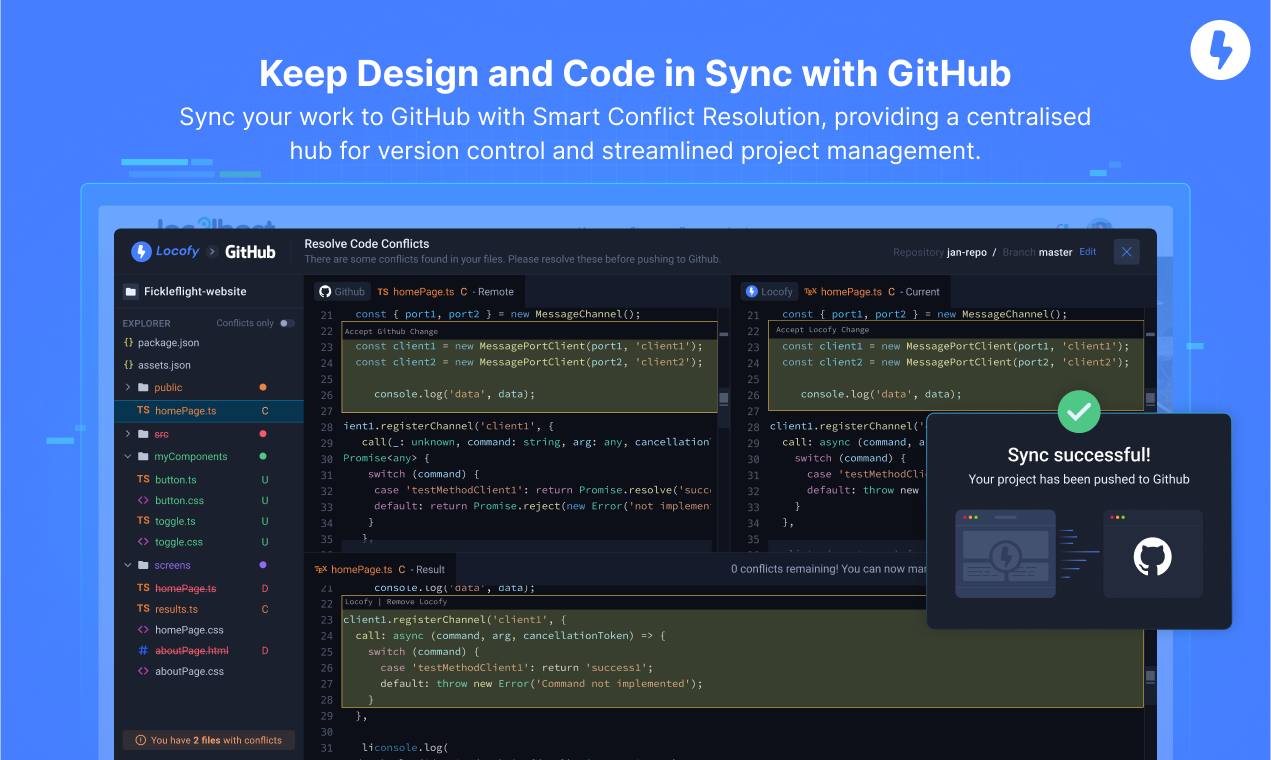Click warning icon in conflicts notice
Viewport: 1271px width, 760px height.
coord(139,740)
